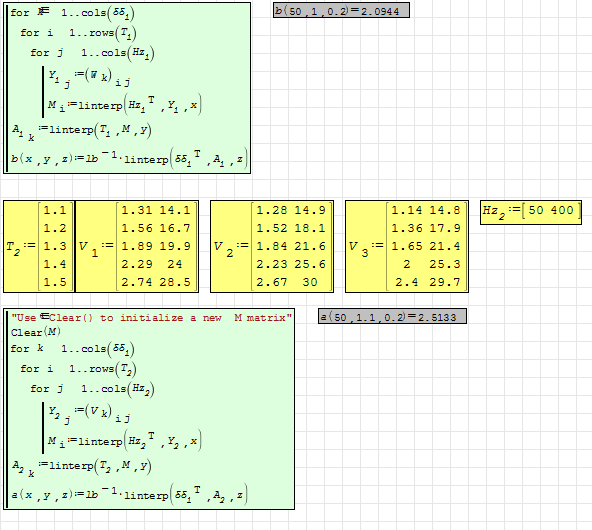Click the V3 matrix definition
Image resolution: width=592 pixels, height=530 pixels.
[407, 247]
